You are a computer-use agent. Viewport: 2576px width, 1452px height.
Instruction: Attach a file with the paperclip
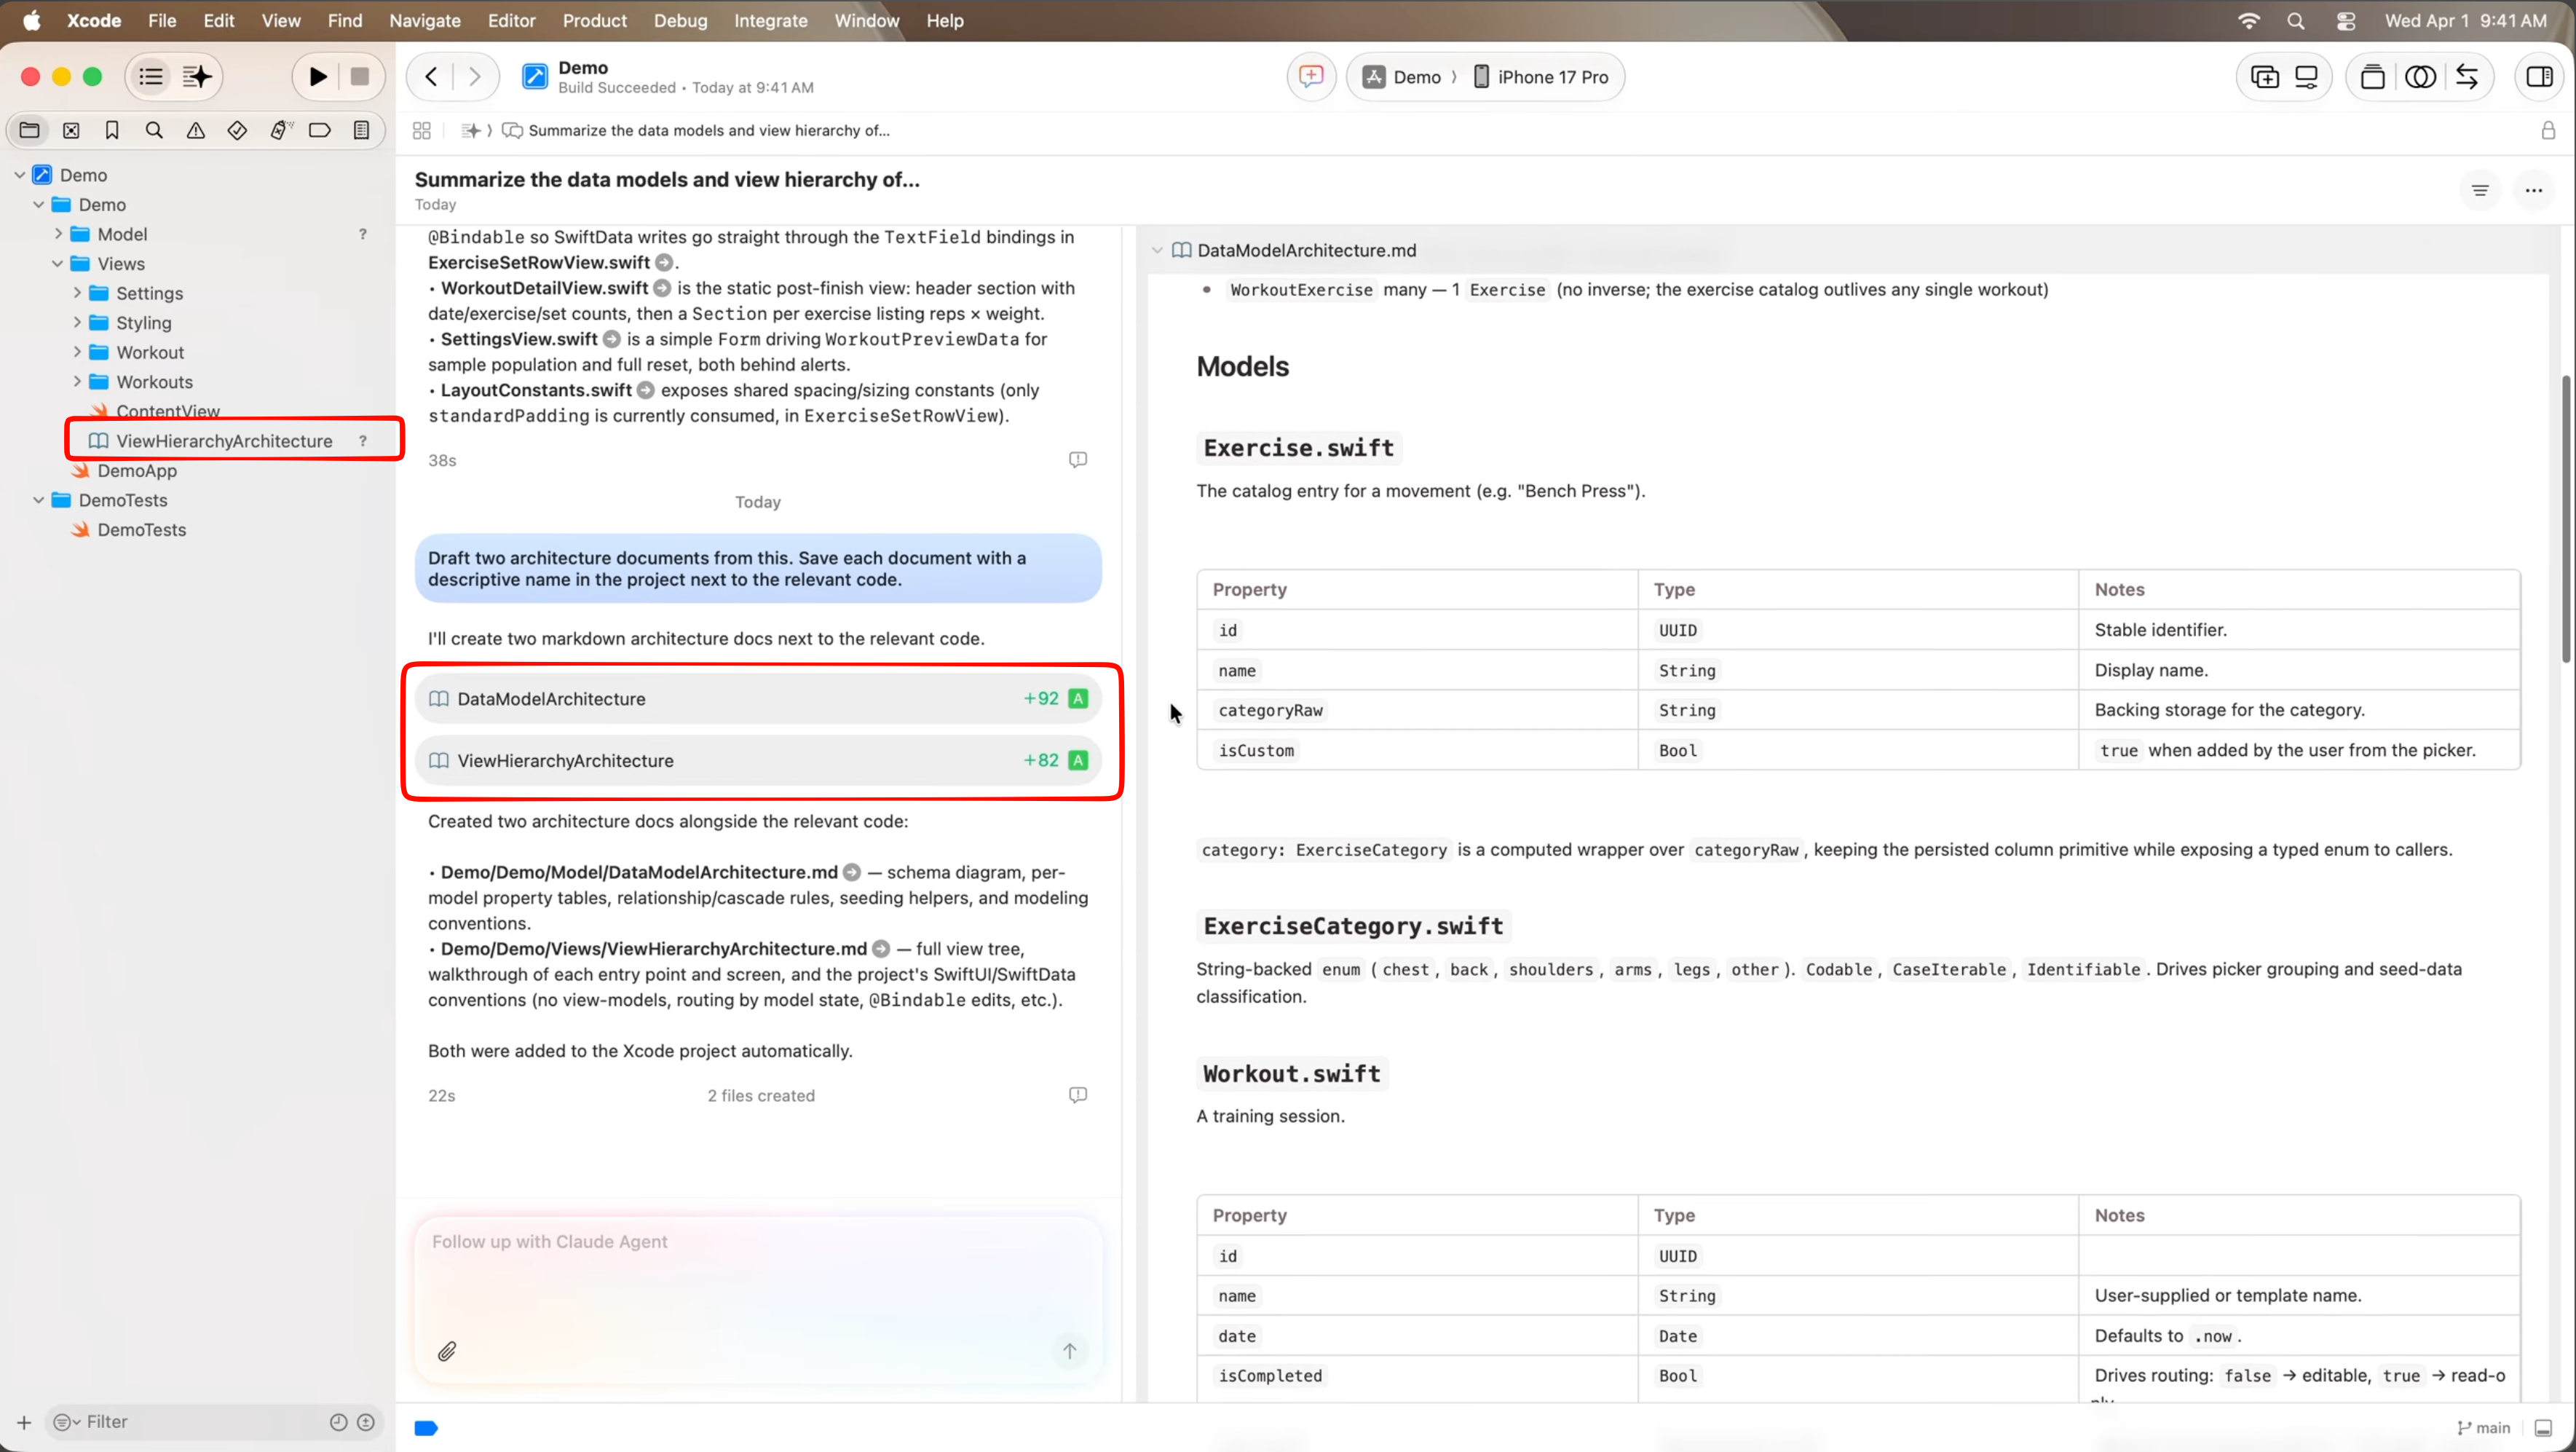point(447,1352)
